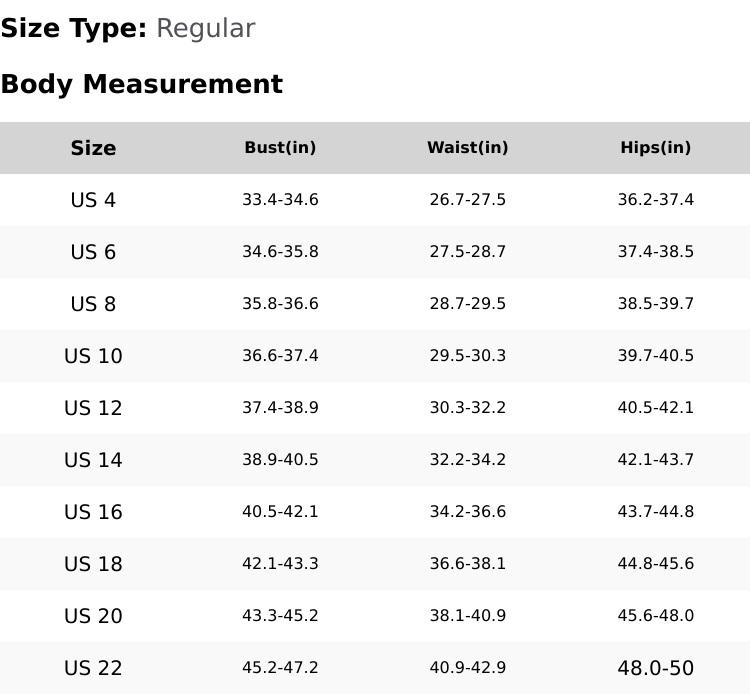Screen dimensions: 750x694
Task: Click the US 16 size label
Action: [93, 512]
